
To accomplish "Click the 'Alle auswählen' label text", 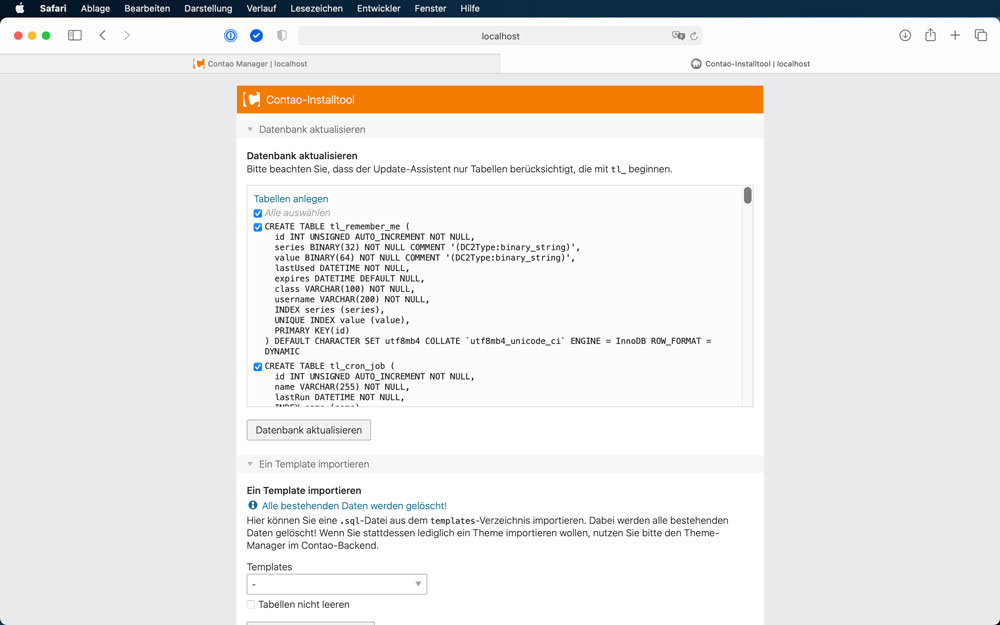I will pos(297,213).
